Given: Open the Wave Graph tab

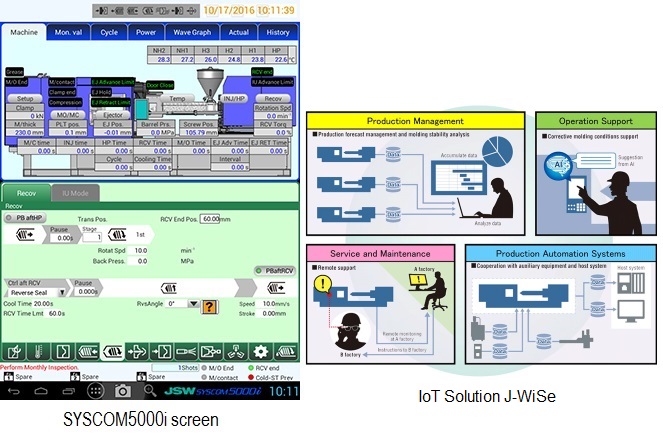Looking at the screenshot, I should pyautogui.click(x=192, y=32).
